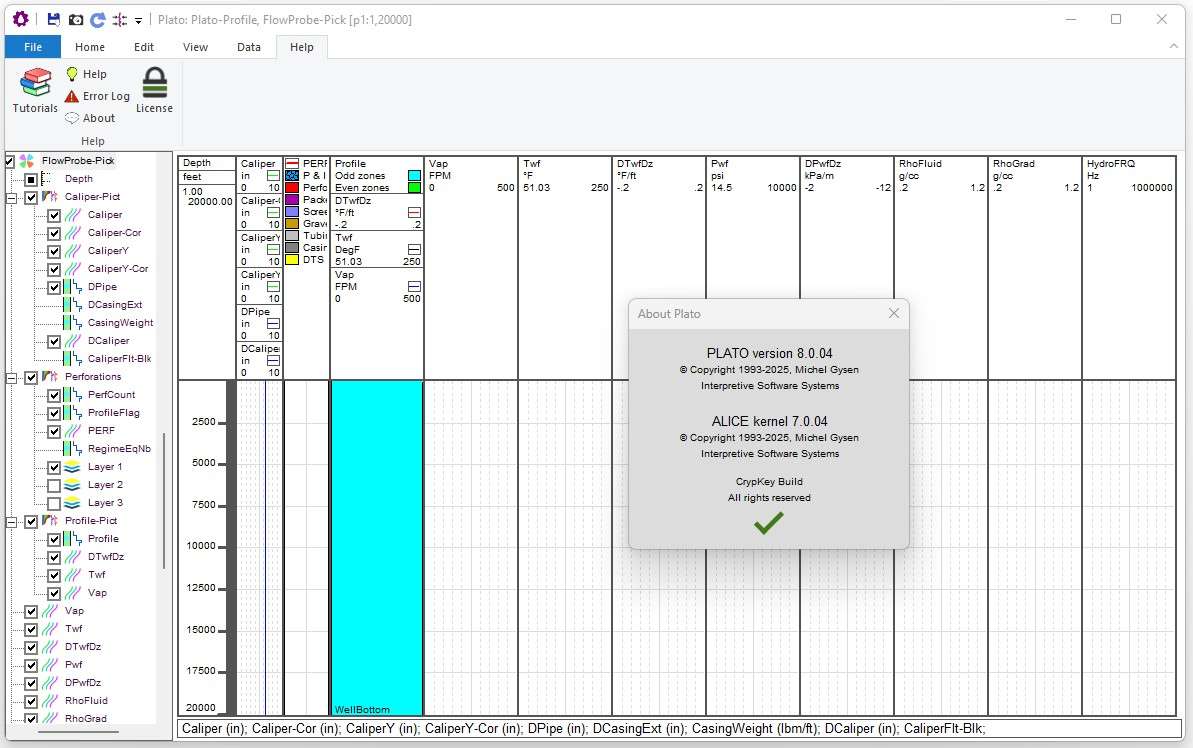
Task: Open the File menu
Action: click(32, 47)
